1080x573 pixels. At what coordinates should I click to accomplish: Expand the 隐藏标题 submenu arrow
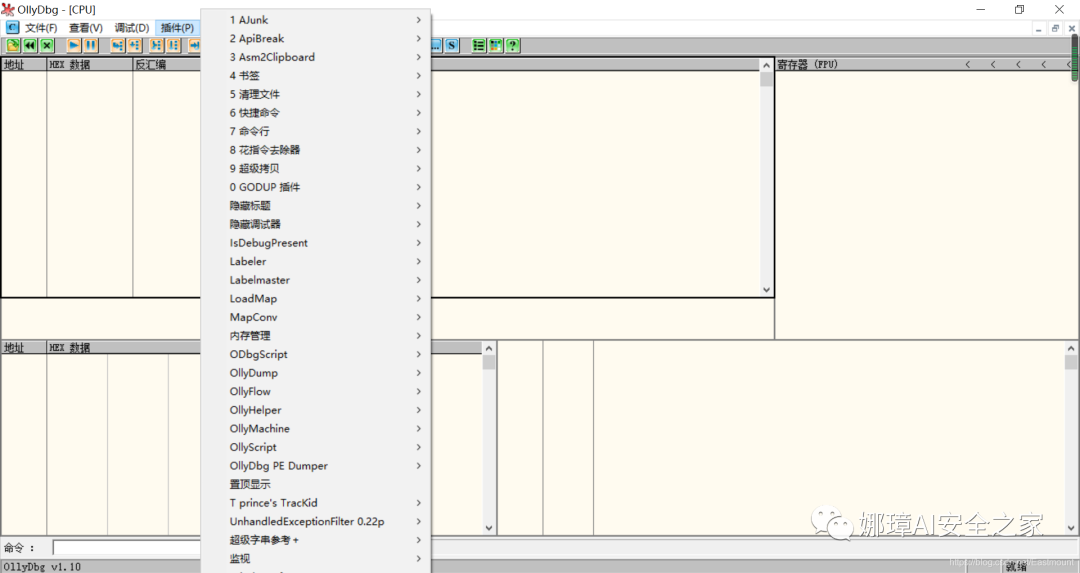pos(419,205)
